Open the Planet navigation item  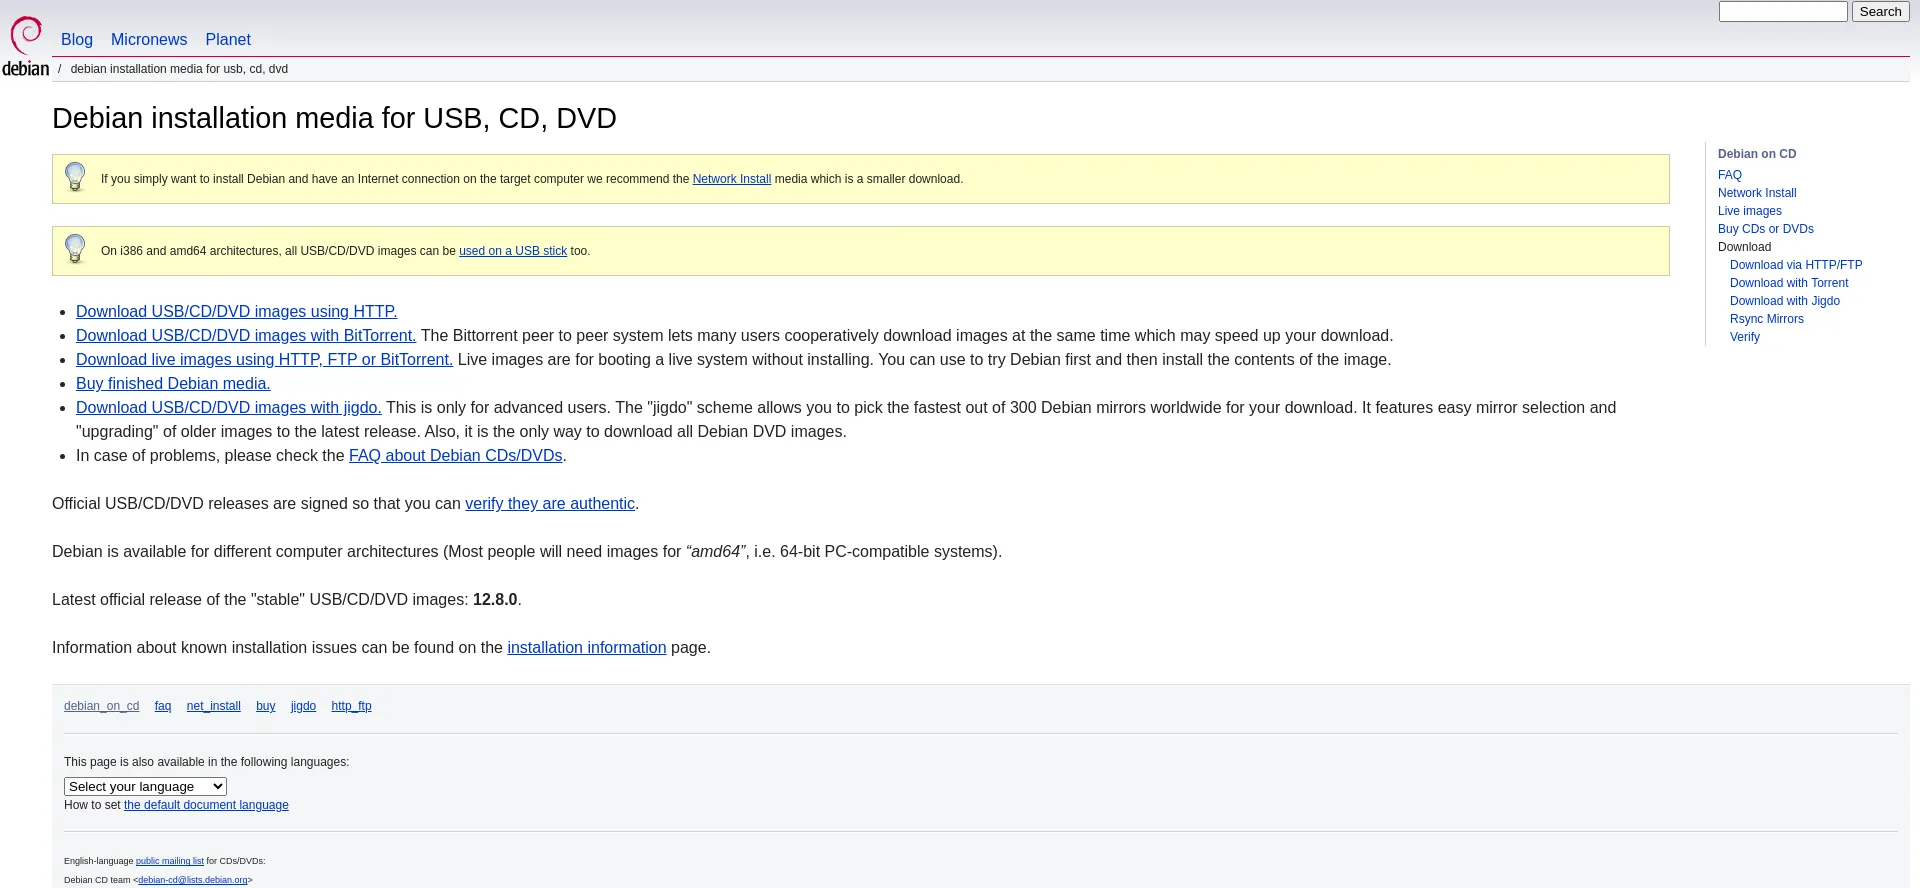228,39
